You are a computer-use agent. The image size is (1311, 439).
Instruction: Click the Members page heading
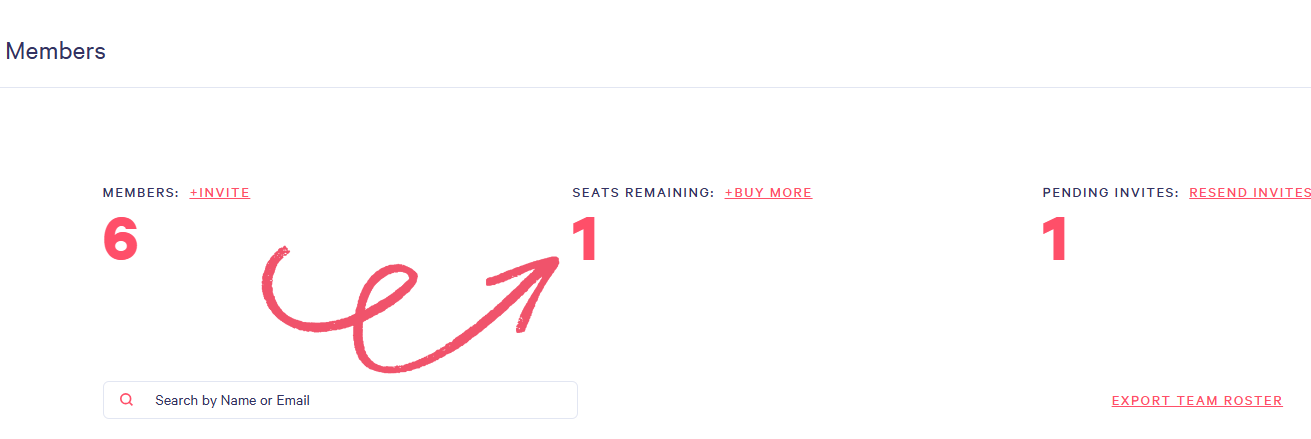(x=56, y=51)
